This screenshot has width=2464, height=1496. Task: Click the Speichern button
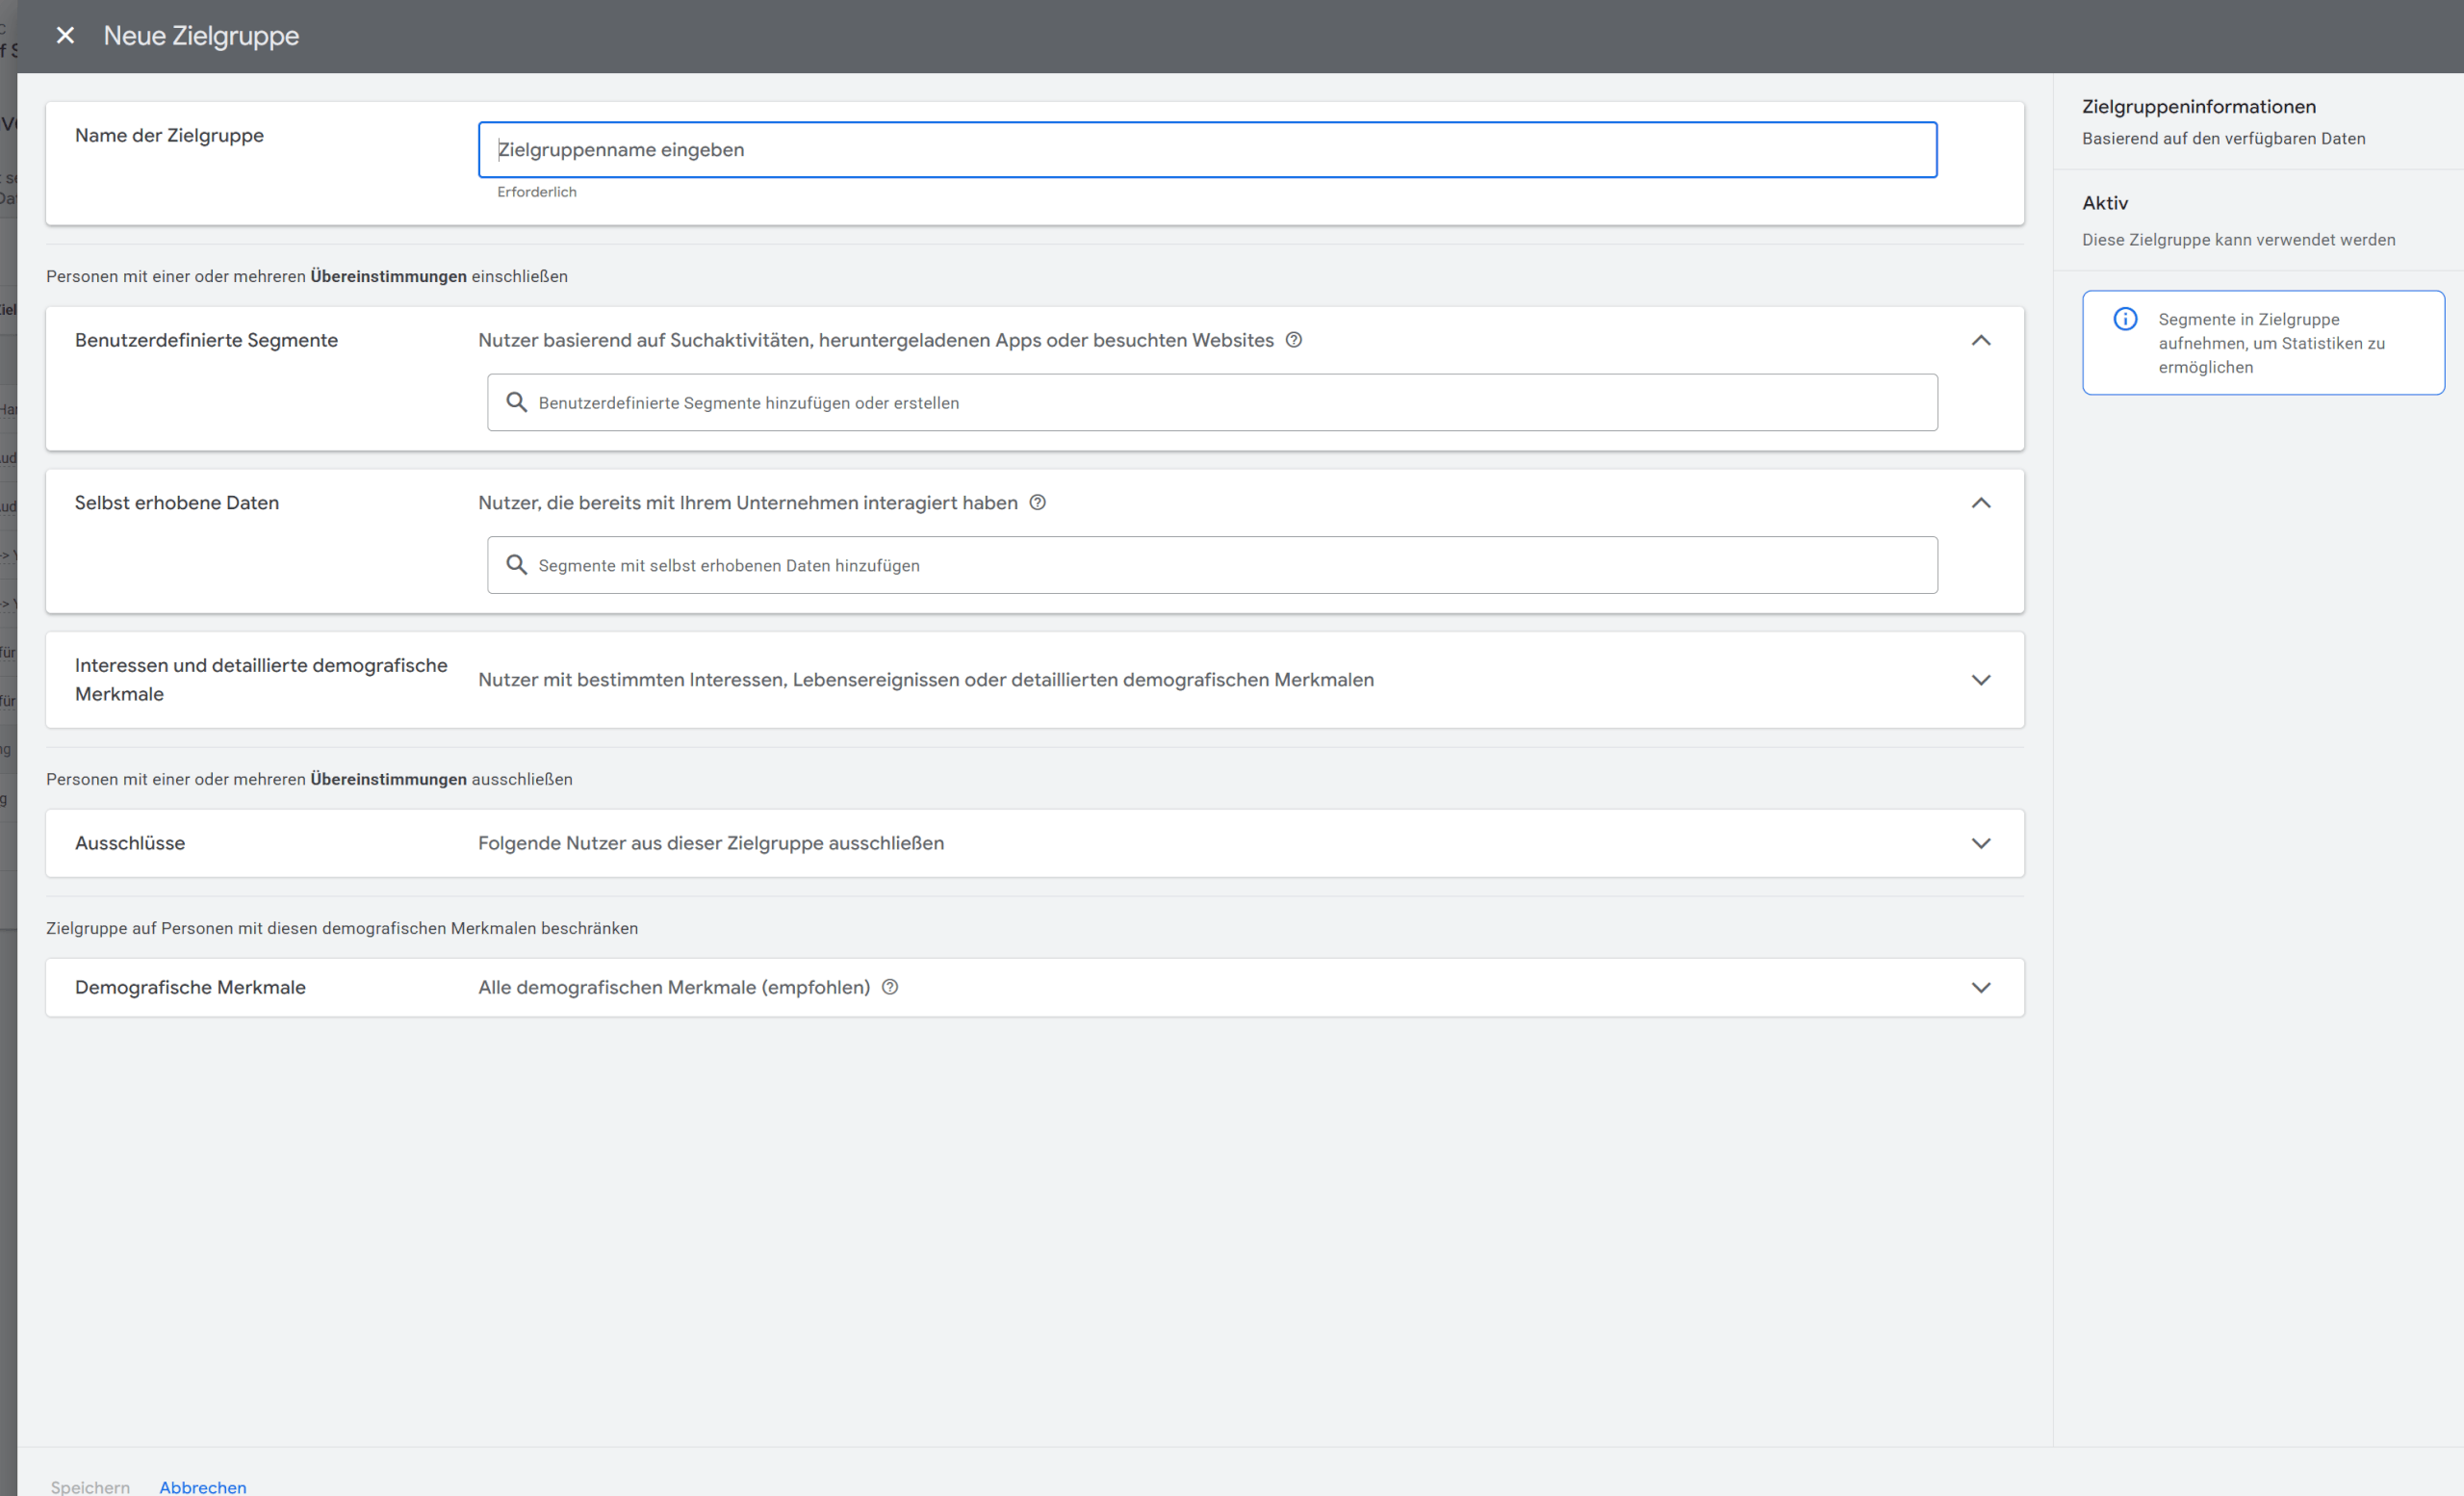coord(89,1487)
